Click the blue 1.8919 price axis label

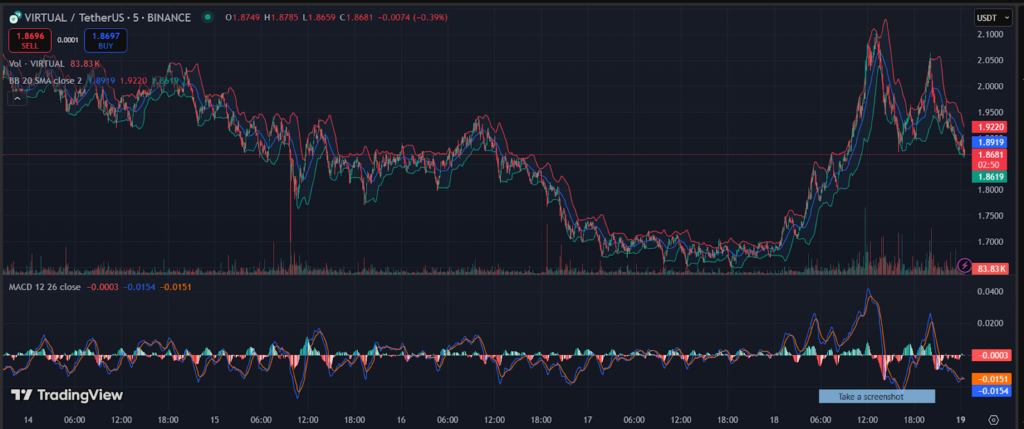tap(991, 142)
